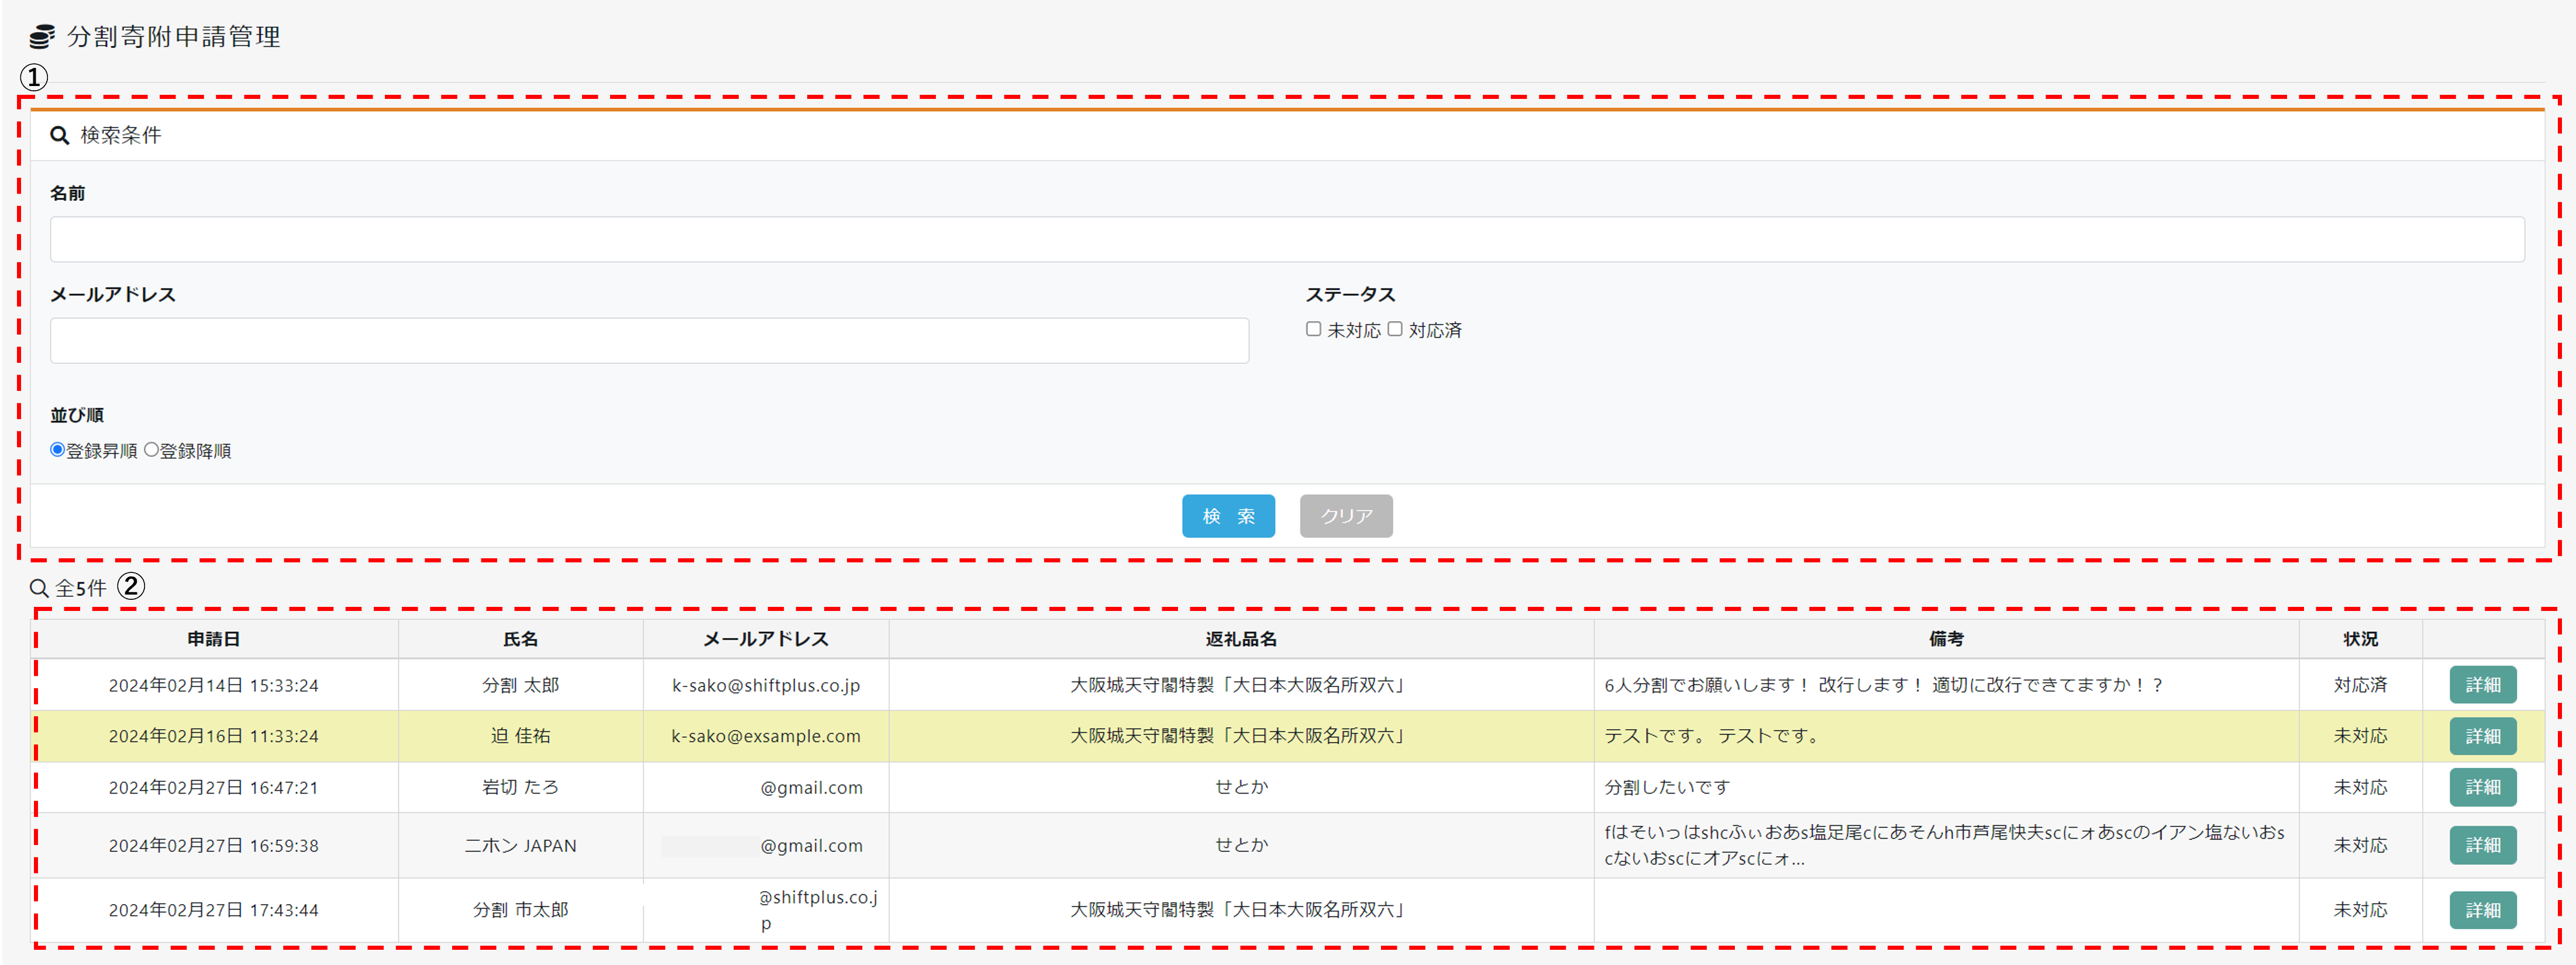2576x965 pixels.
Task: Check the 未対応 status checkbox
Action: tap(1313, 329)
